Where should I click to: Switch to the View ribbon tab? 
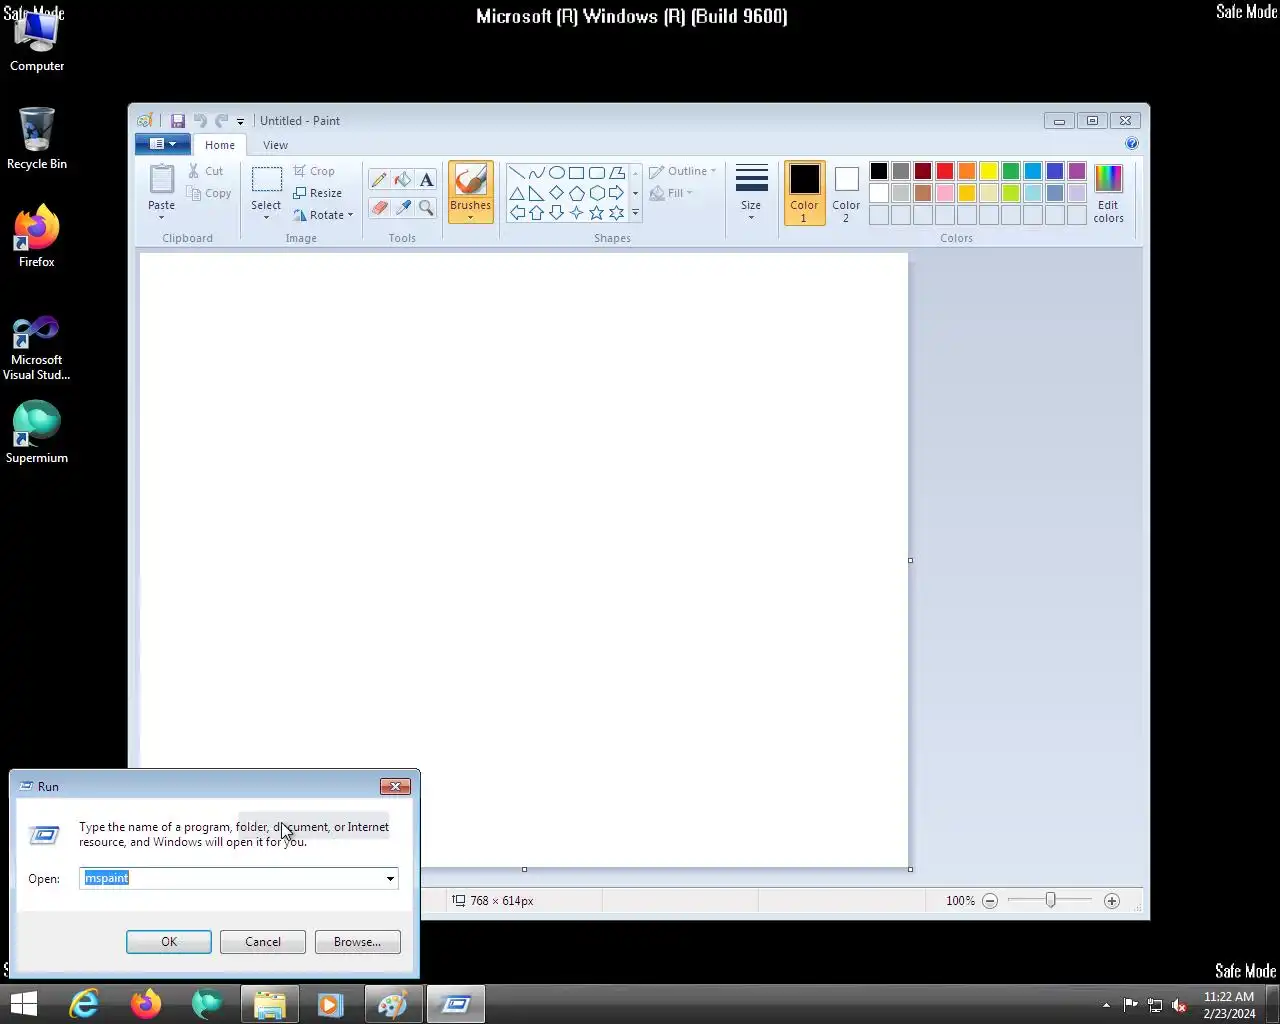[x=275, y=145]
